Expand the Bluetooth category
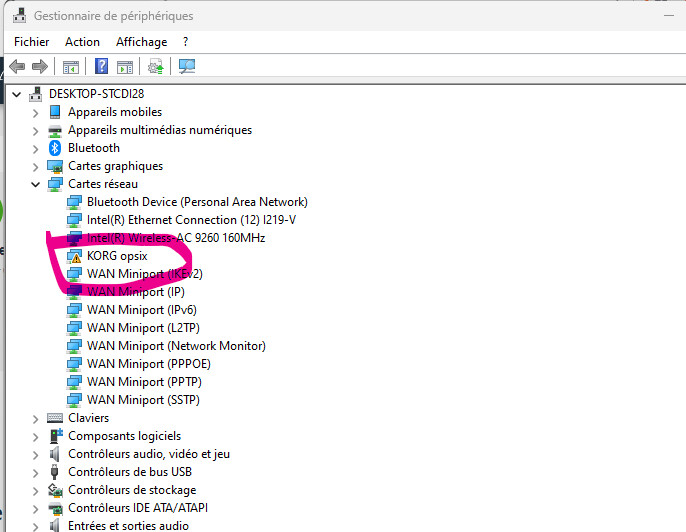 tap(35, 149)
